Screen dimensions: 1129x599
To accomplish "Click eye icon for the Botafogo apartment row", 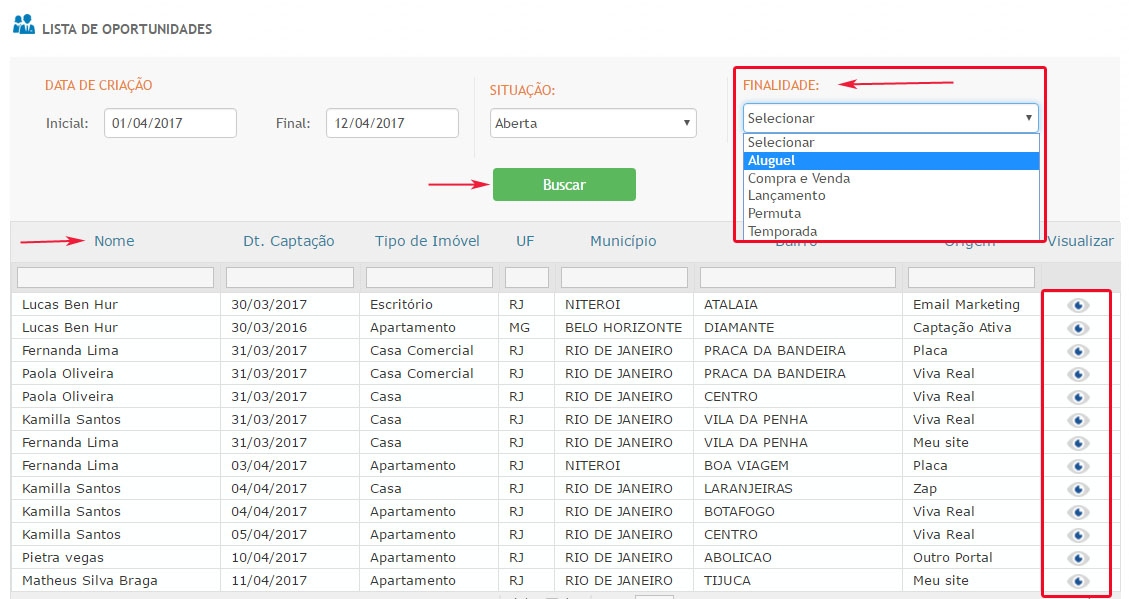I will click(1077, 512).
